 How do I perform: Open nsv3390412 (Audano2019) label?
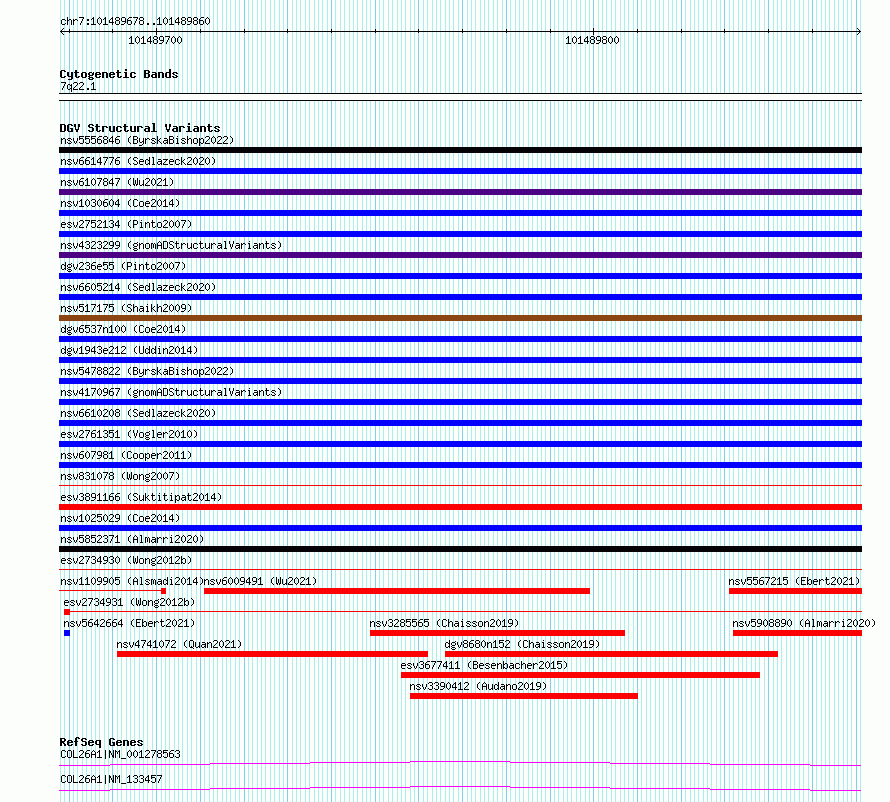click(x=478, y=686)
